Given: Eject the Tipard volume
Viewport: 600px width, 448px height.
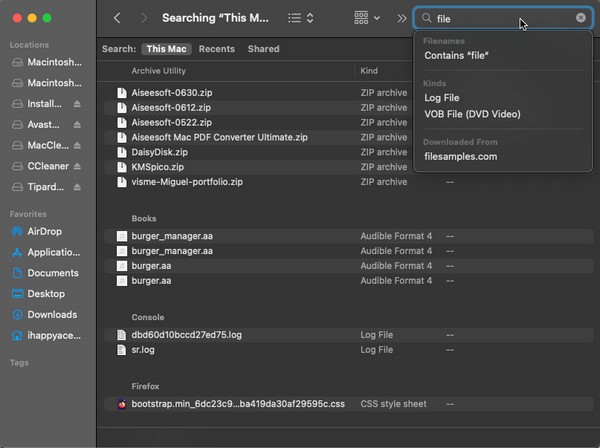Looking at the screenshot, I should pyautogui.click(x=77, y=187).
